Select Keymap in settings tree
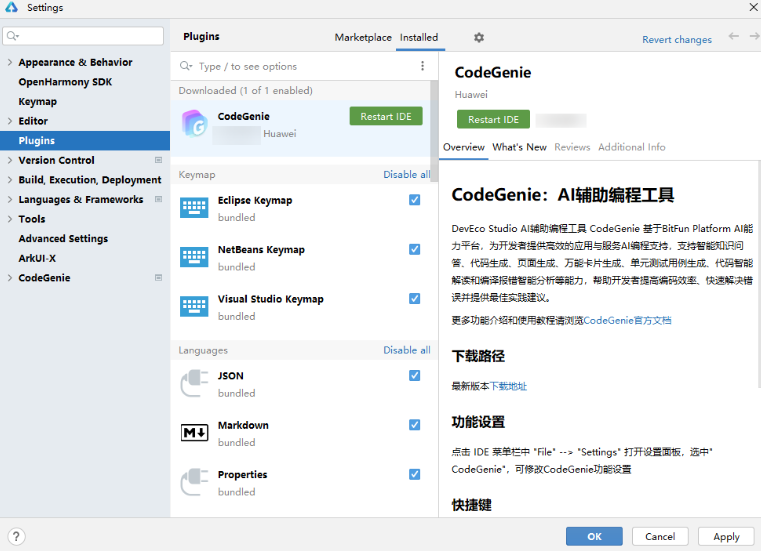 point(37,101)
